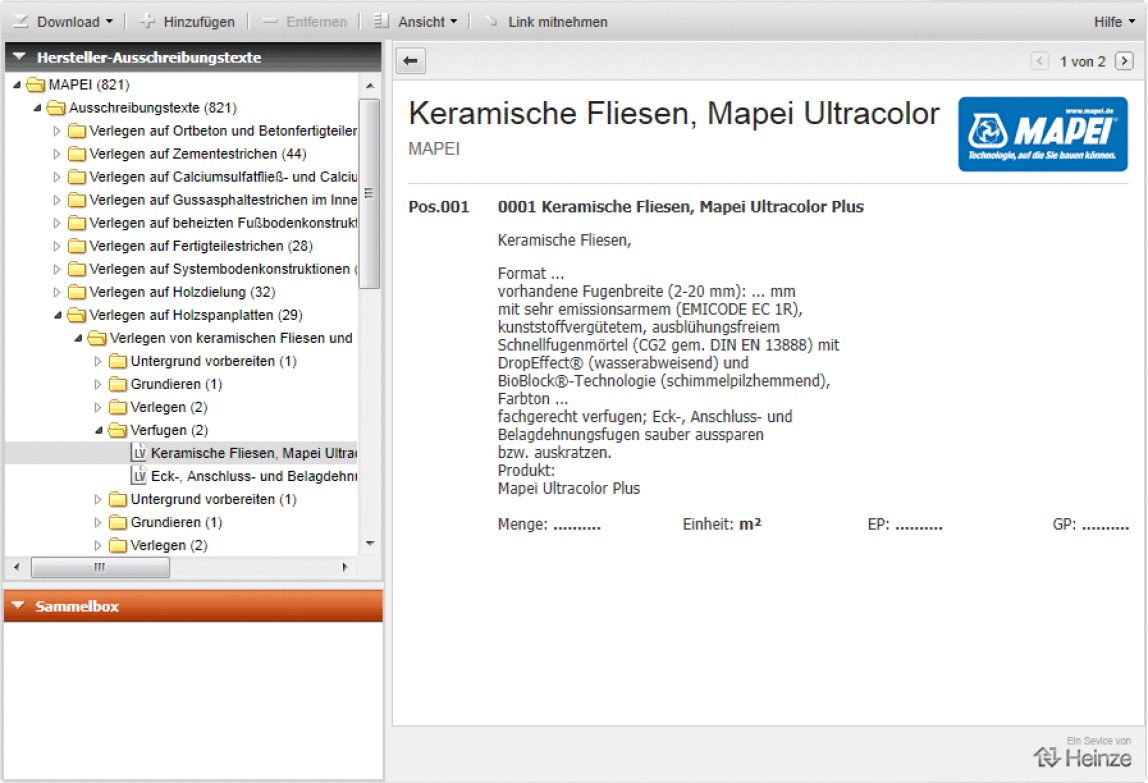1148x783 pixels.
Task: Open Keramische Fliesen, Mapei Ultracolor item
Action: point(254,453)
